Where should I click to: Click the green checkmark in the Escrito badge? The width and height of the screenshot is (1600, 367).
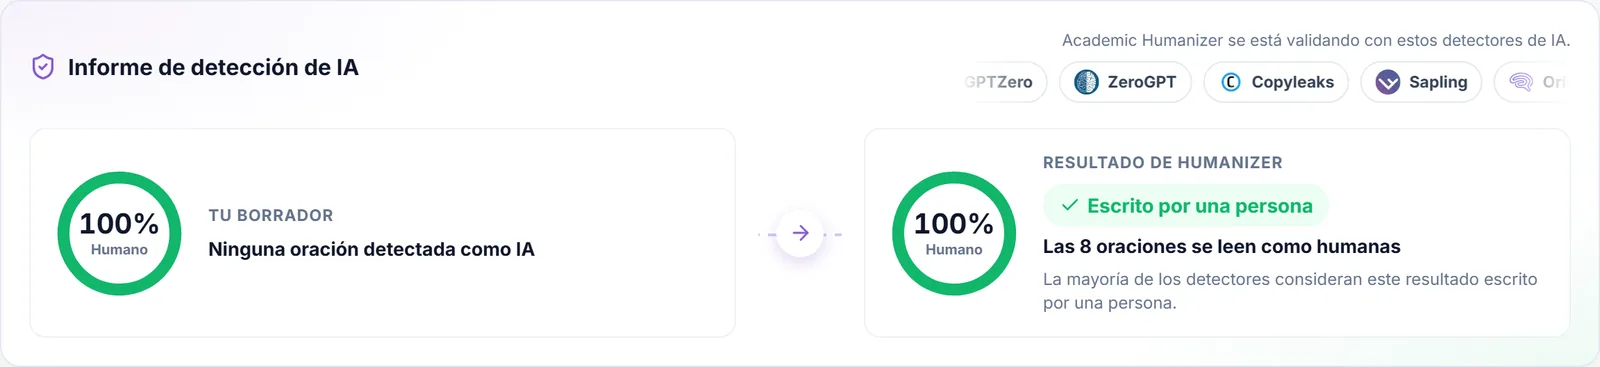pyautogui.click(x=1070, y=205)
